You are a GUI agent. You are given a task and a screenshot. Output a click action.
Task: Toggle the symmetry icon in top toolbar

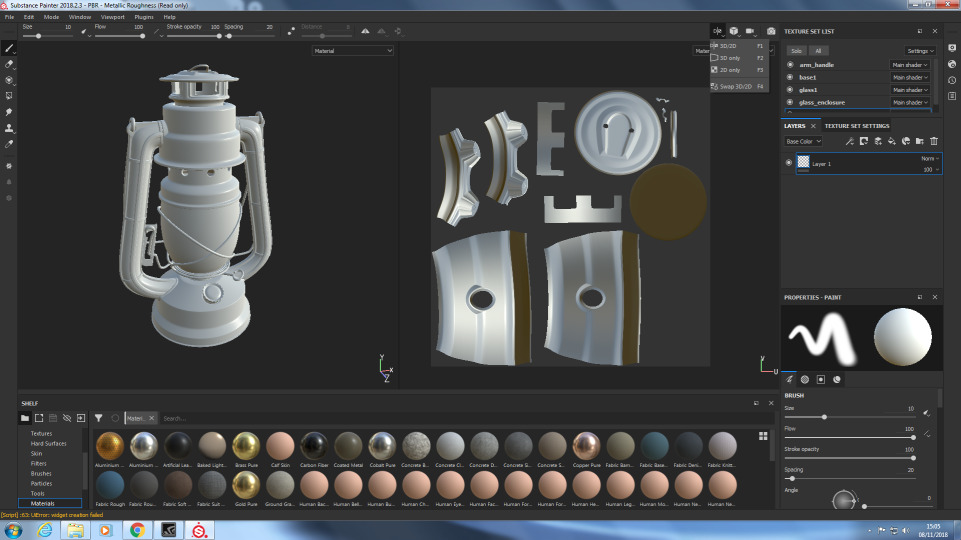(365, 31)
